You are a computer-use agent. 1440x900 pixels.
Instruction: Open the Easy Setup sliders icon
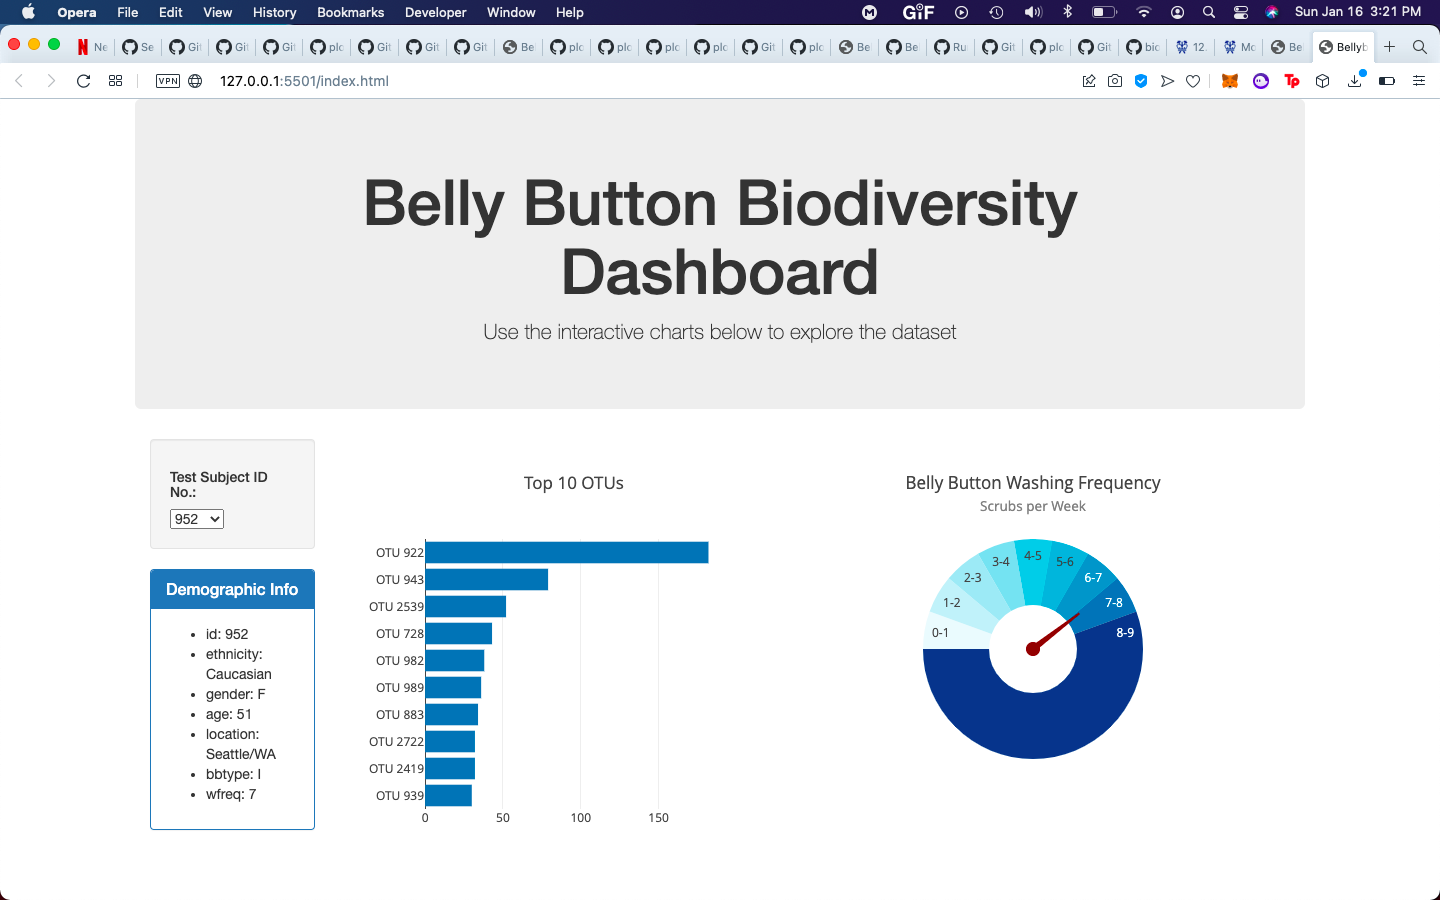[x=1419, y=81]
